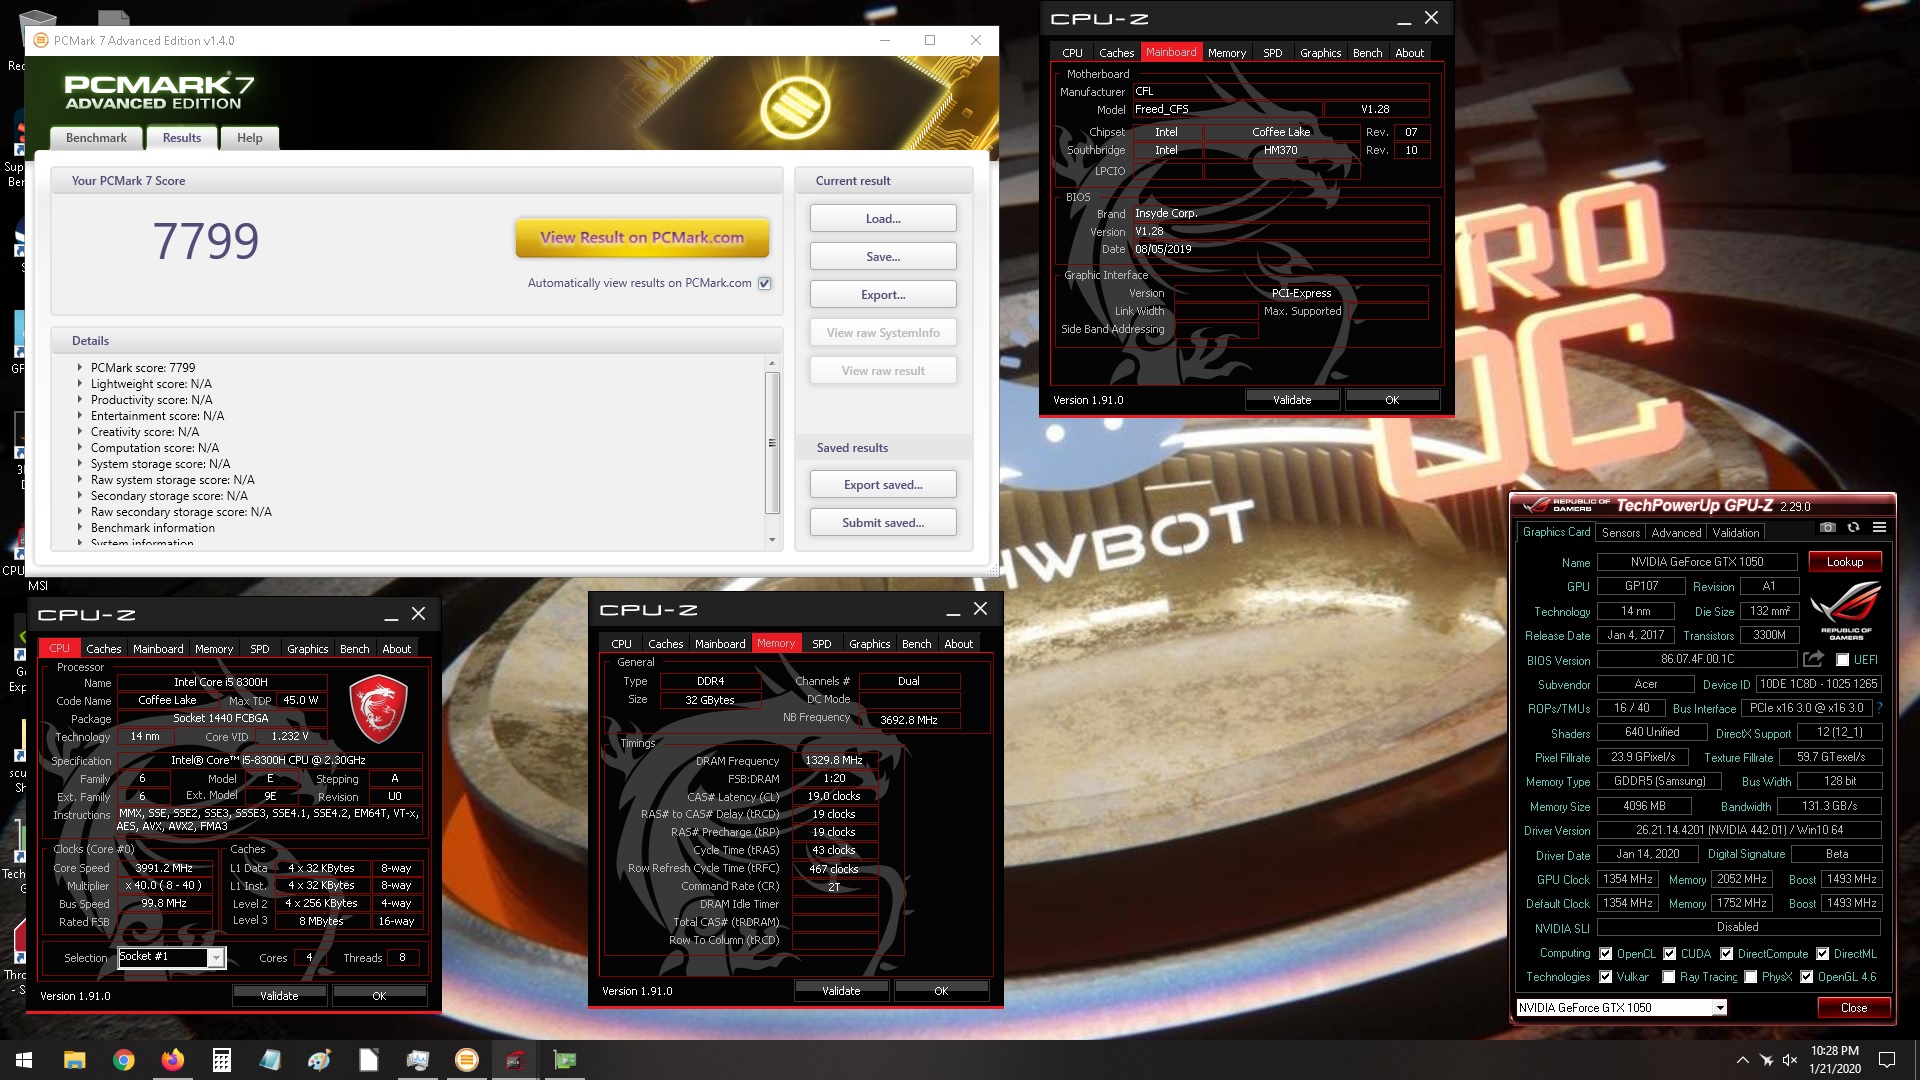The width and height of the screenshot is (1920, 1080).
Task: Open Caches tab in the Mainboard CPU-Z window
Action: tap(1116, 53)
